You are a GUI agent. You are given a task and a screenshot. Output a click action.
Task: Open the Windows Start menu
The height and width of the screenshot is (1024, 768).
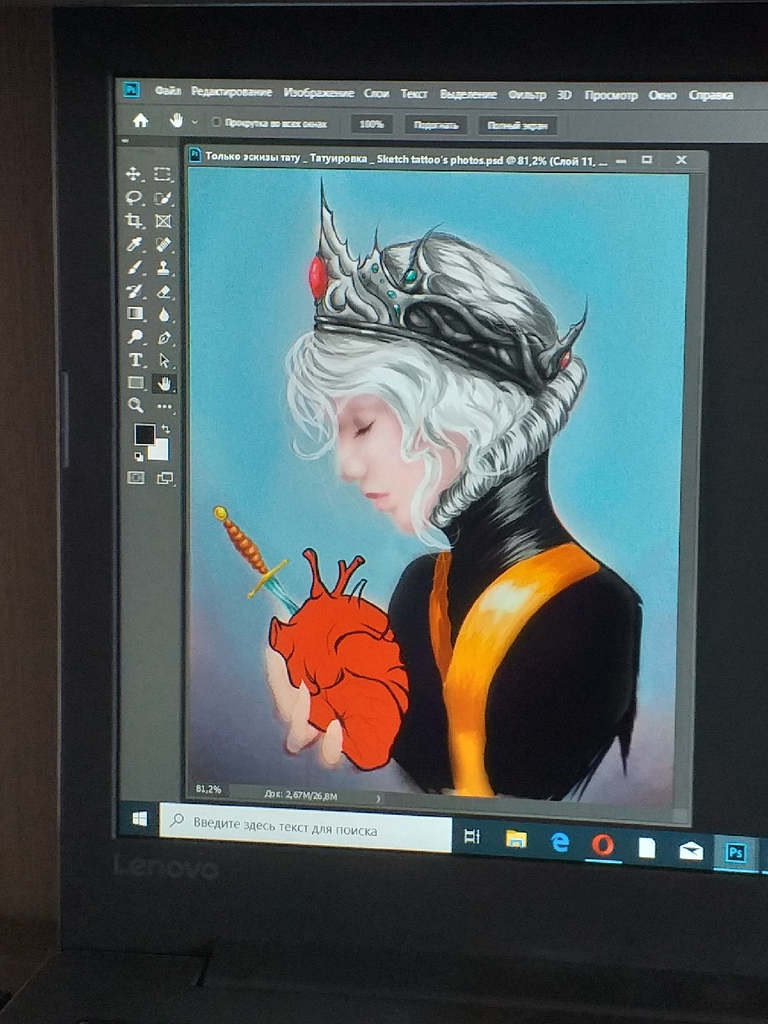tap(139, 818)
